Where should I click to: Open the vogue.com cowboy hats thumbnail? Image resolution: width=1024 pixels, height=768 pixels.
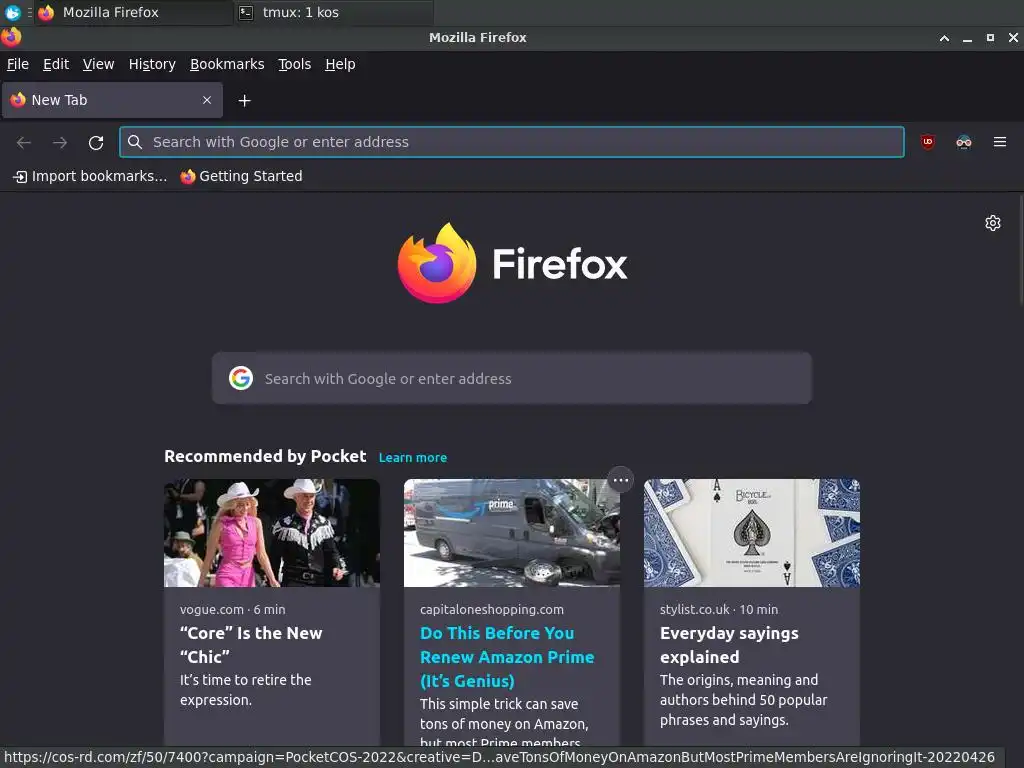[x=272, y=533]
